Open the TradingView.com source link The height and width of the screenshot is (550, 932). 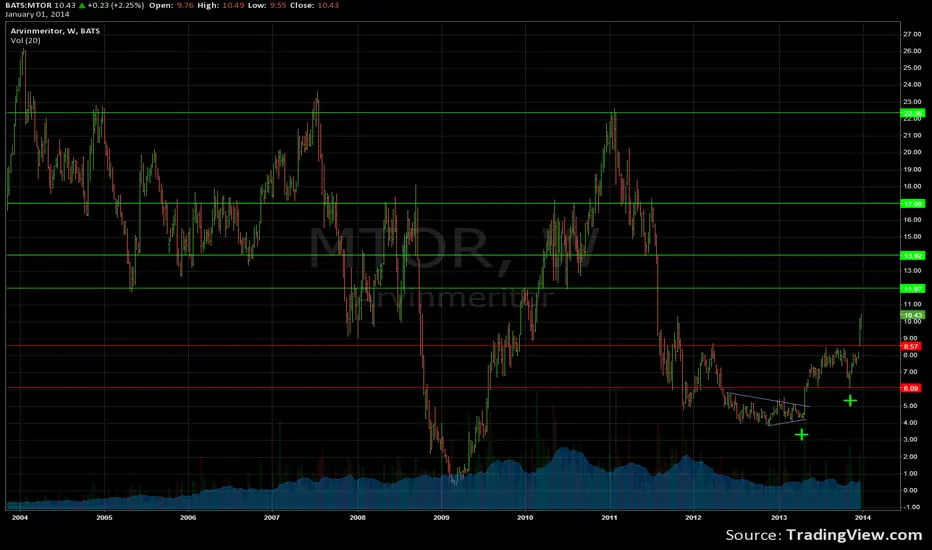pyautogui.click(x=854, y=535)
